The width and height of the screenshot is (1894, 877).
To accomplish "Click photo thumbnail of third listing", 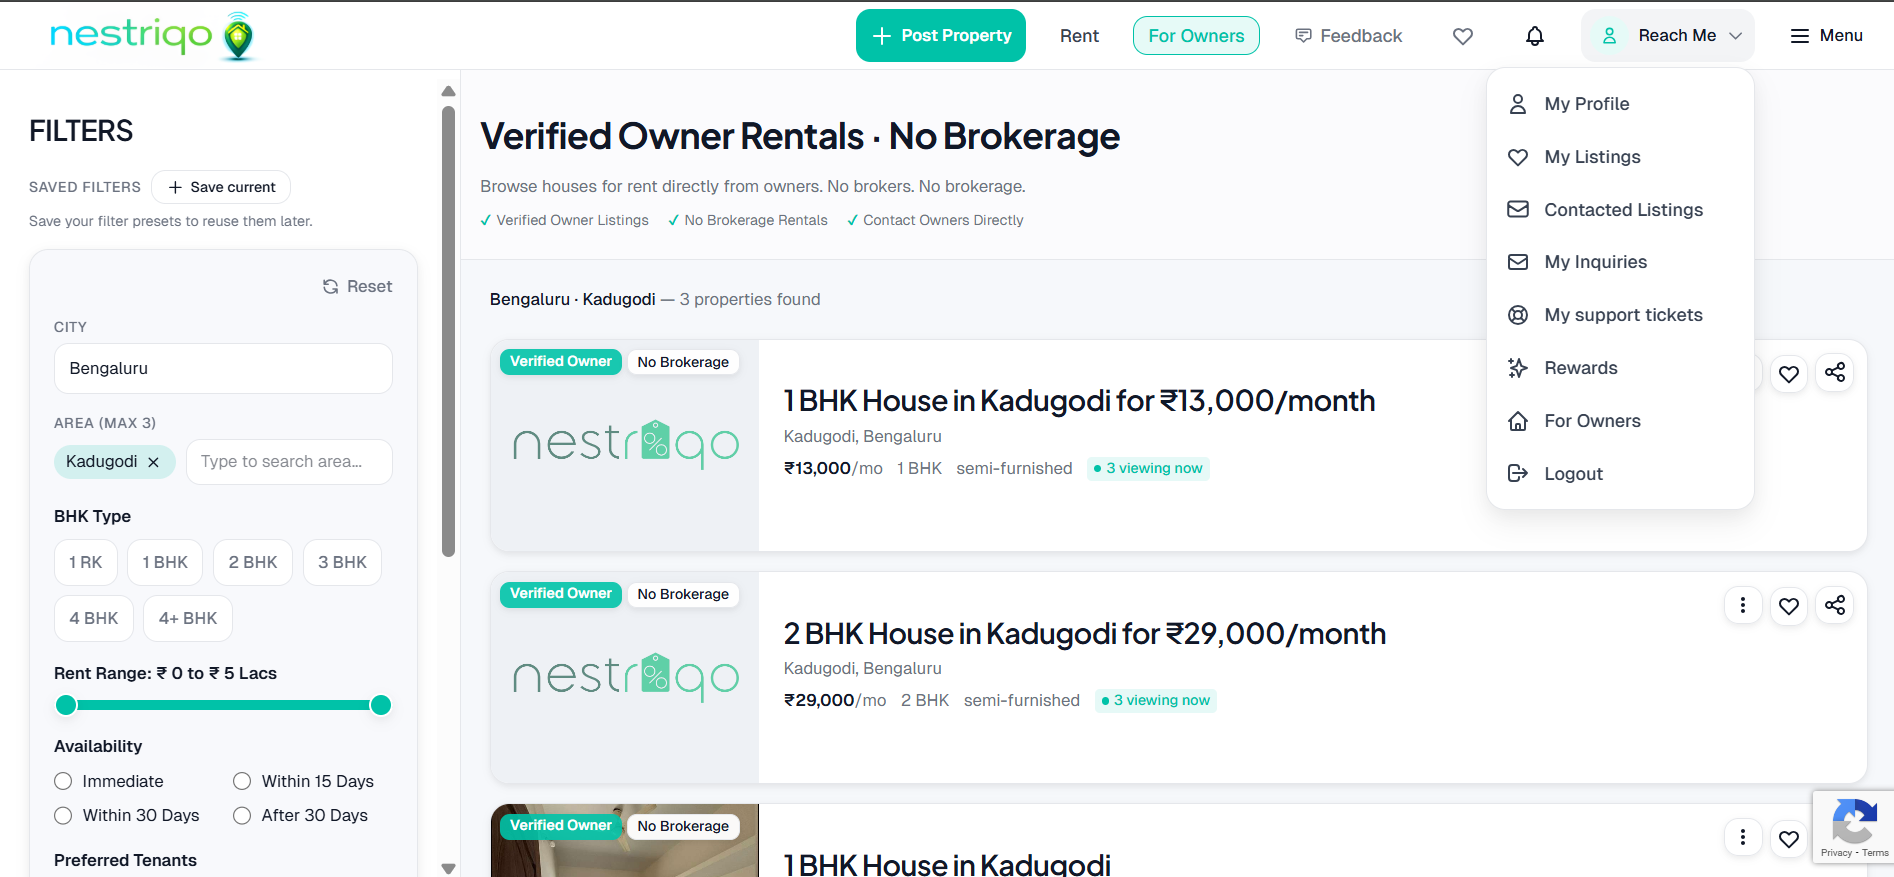I will [625, 841].
